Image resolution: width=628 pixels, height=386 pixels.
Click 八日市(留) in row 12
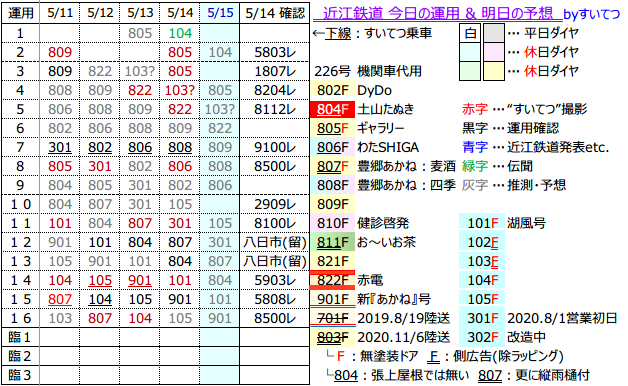pyautogui.click(x=275, y=242)
